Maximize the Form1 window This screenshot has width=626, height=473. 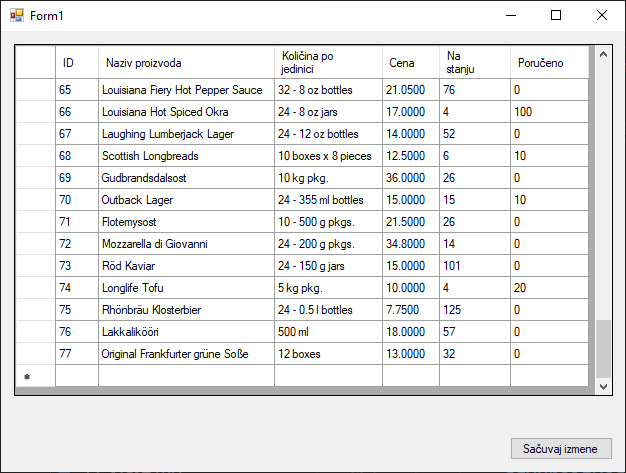[x=556, y=15]
